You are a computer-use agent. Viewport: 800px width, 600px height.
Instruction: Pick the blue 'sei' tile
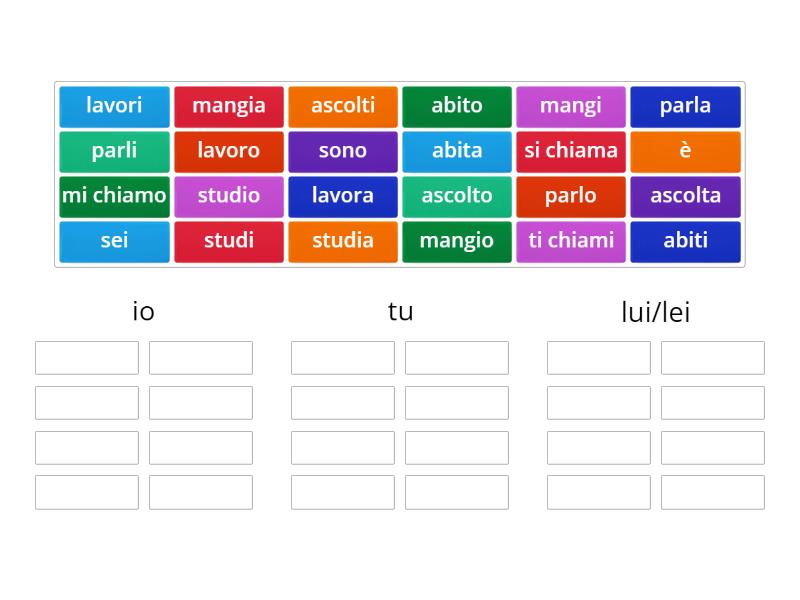tap(114, 241)
